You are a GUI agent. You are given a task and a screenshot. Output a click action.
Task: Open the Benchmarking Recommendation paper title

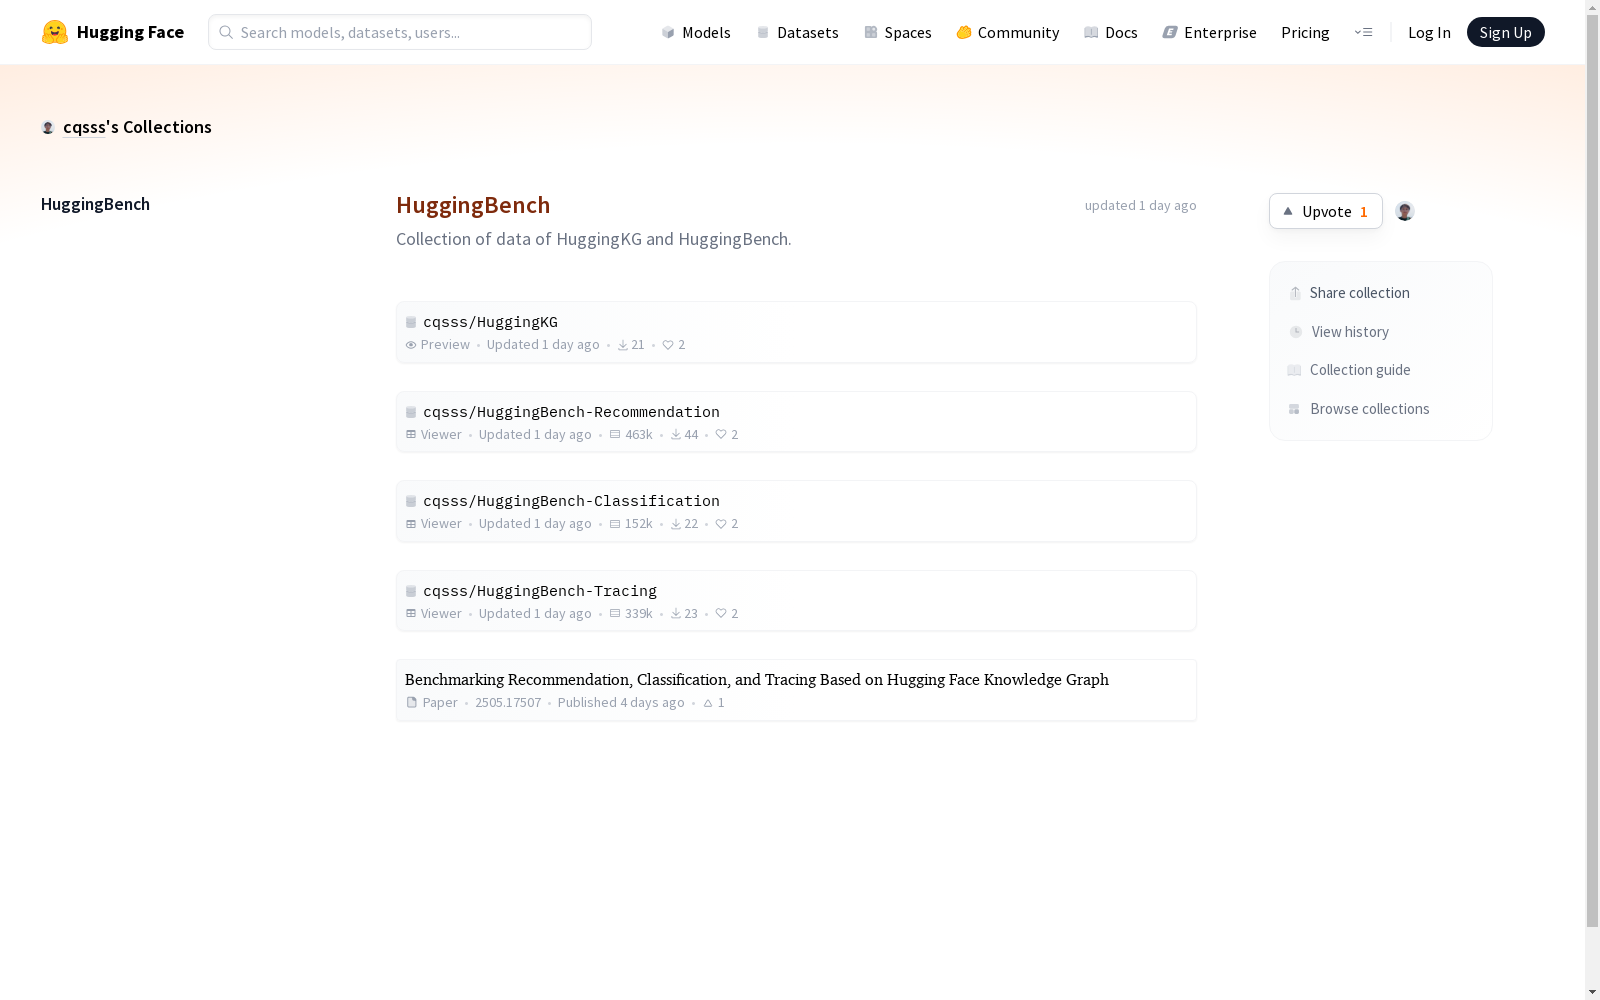[757, 680]
